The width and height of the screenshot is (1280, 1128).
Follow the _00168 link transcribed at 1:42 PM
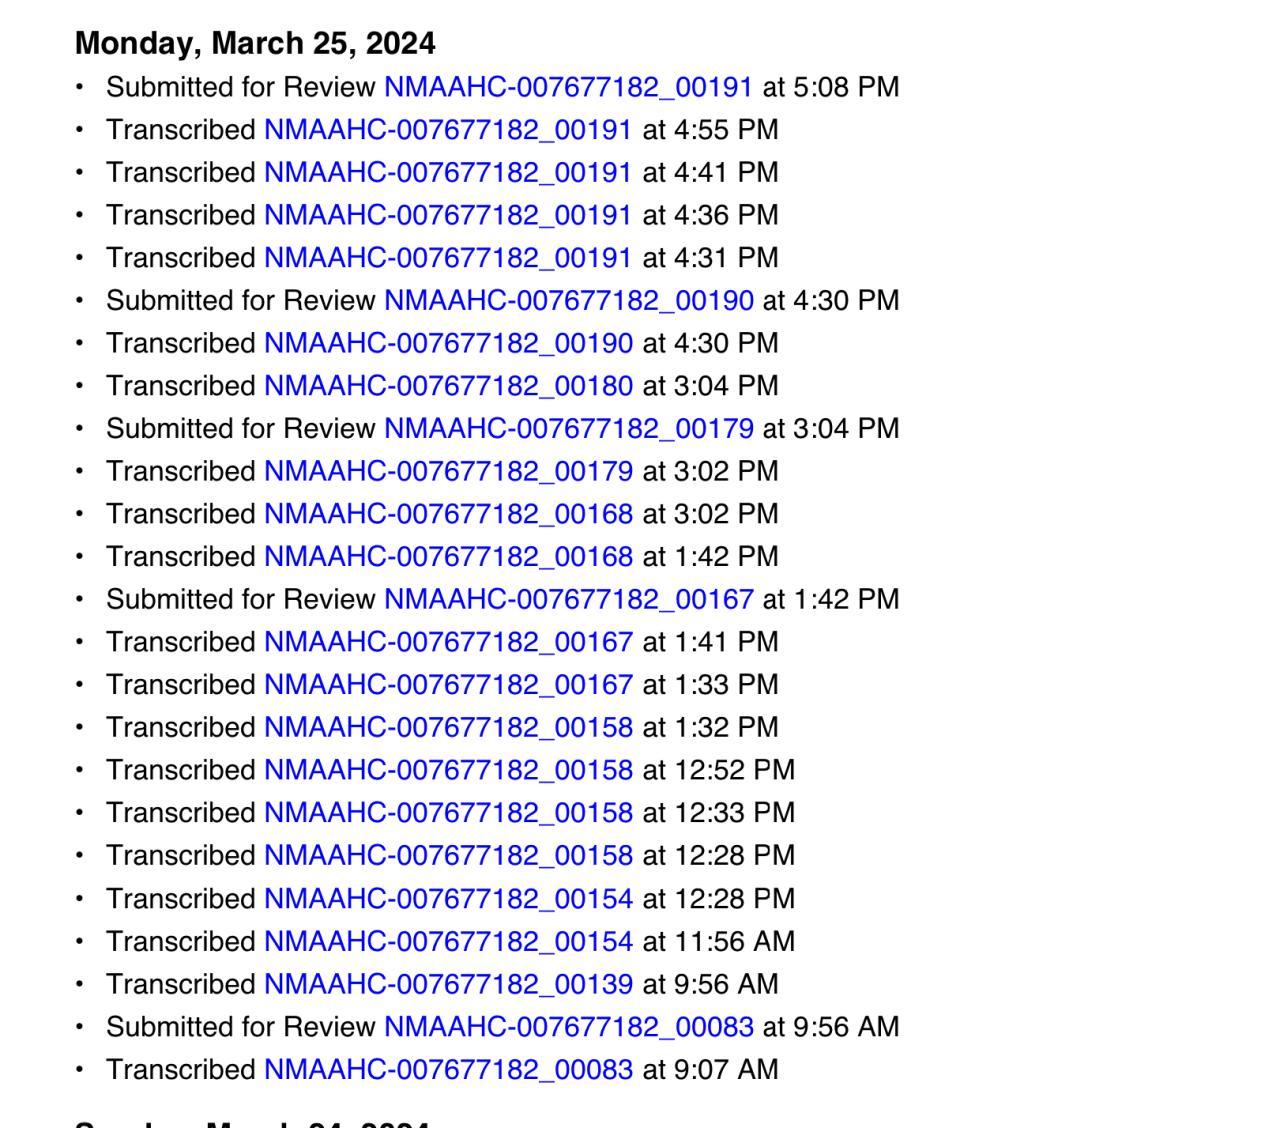tap(448, 557)
